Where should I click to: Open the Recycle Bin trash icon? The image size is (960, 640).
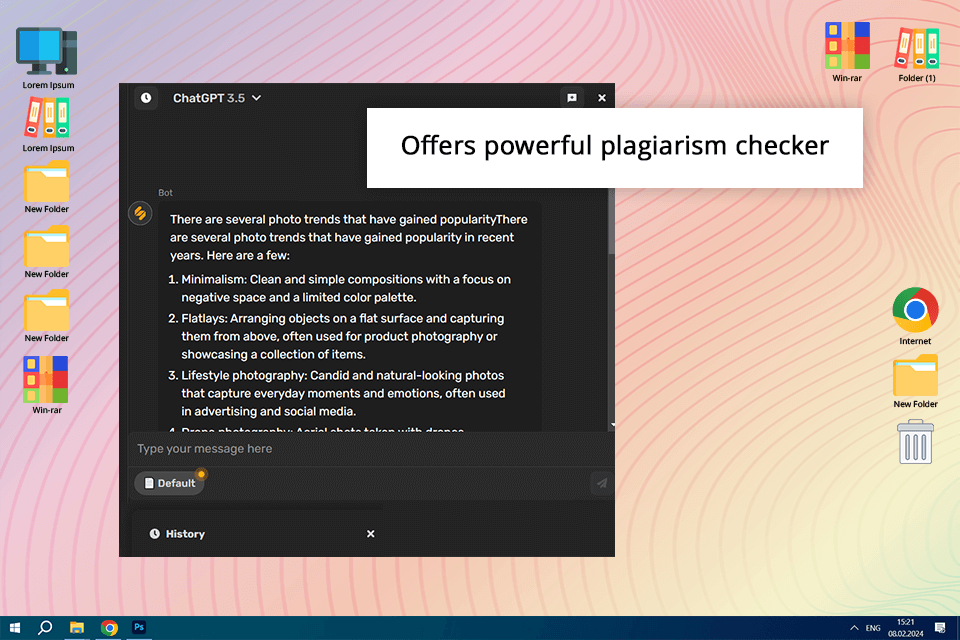point(915,442)
